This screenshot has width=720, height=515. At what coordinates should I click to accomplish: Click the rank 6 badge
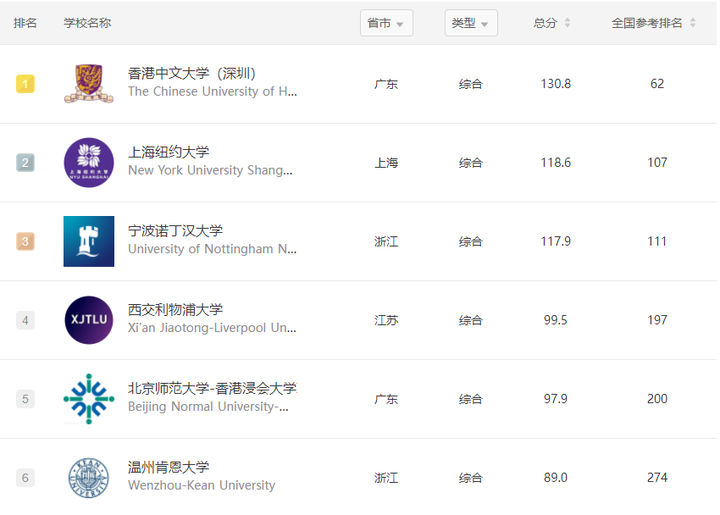(25, 478)
